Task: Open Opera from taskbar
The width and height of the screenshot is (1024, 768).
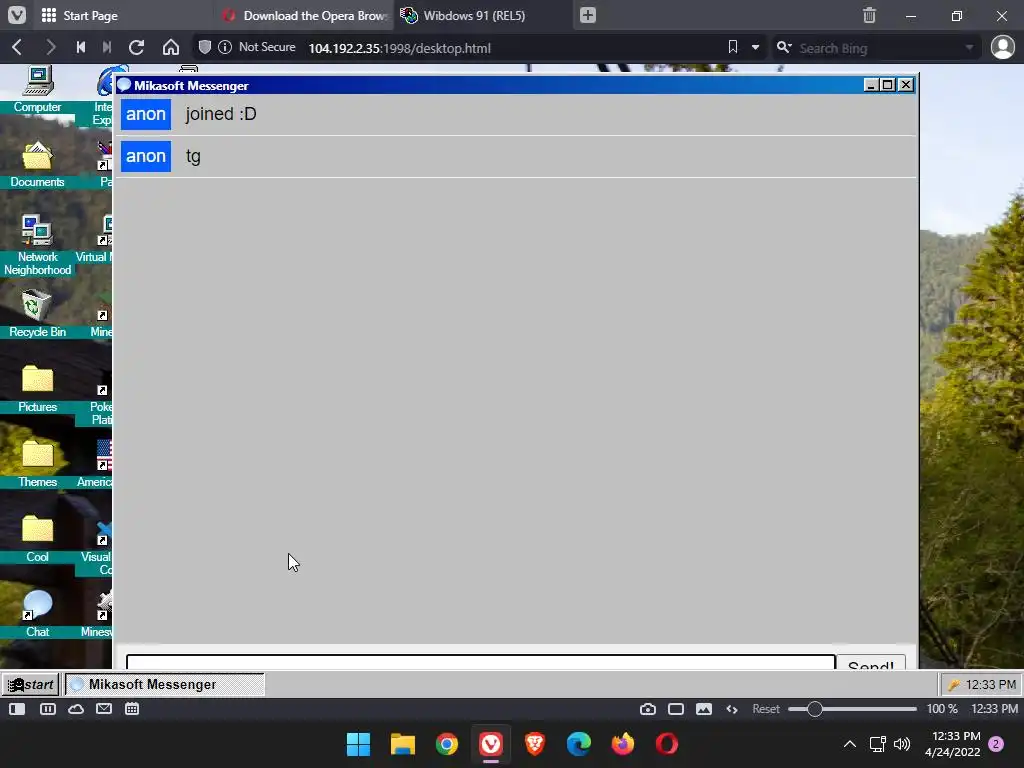Action: [x=667, y=744]
